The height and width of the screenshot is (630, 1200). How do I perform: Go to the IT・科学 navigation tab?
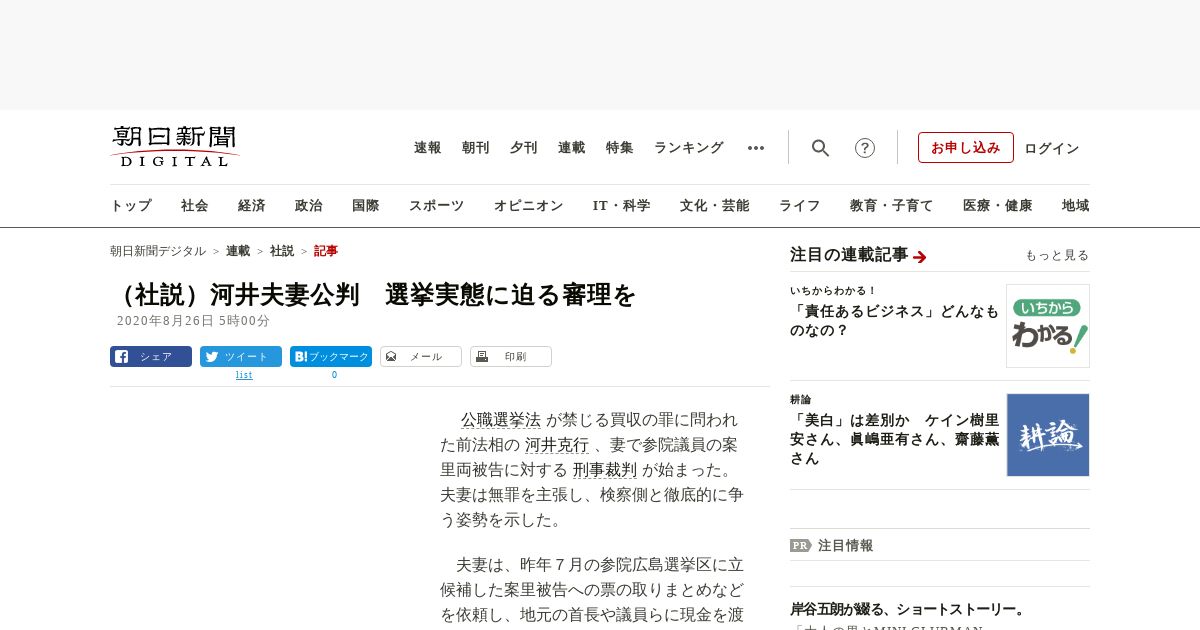[622, 206]
